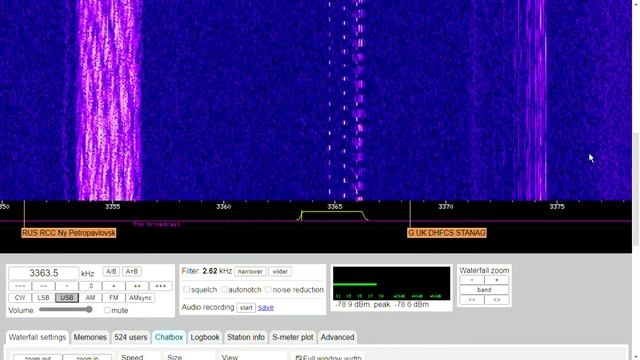
Task: Tune down with the triple-minus button
Action: [20, 286]
